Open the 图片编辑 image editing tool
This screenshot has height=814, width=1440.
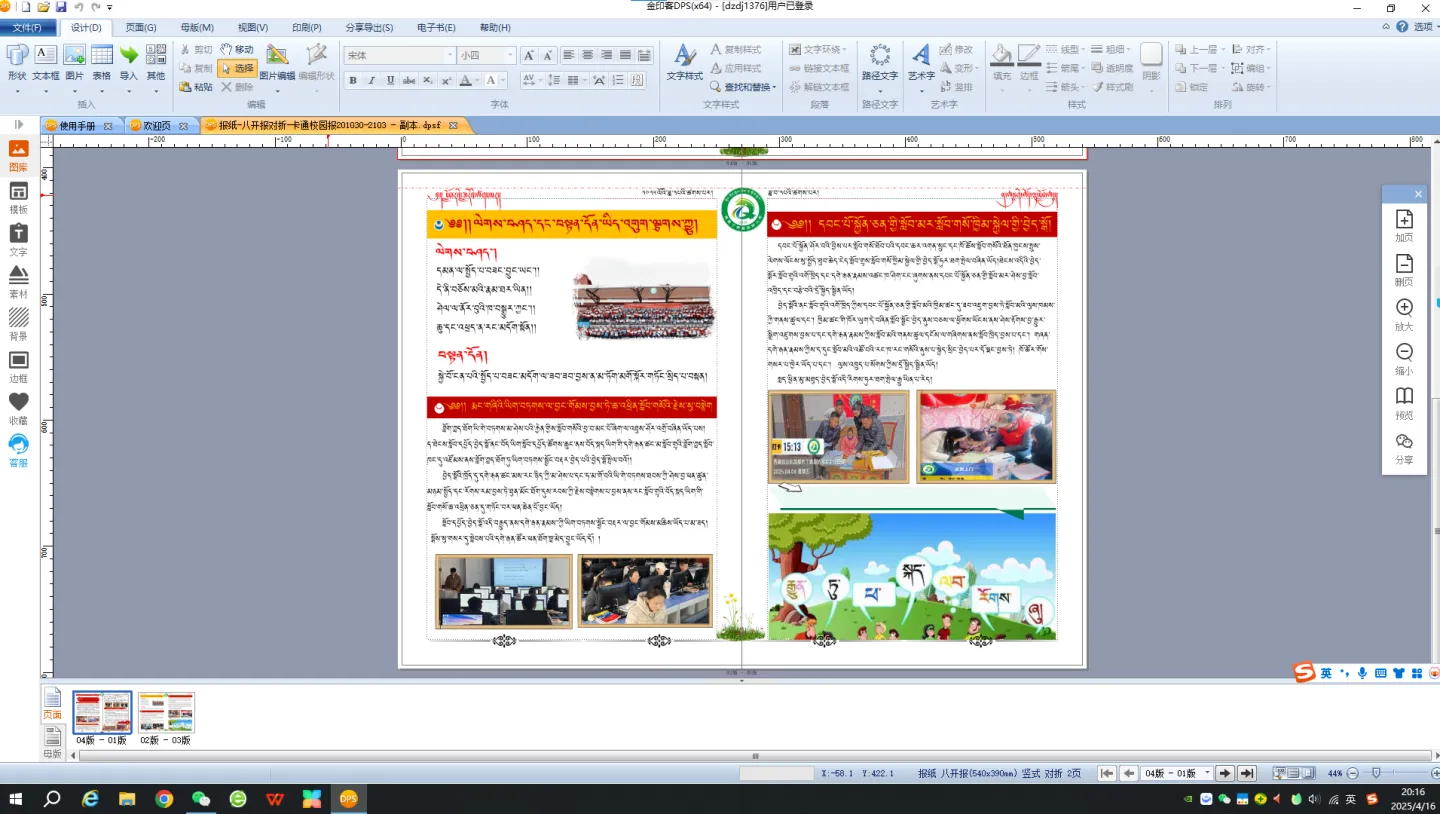coord(277,61)
